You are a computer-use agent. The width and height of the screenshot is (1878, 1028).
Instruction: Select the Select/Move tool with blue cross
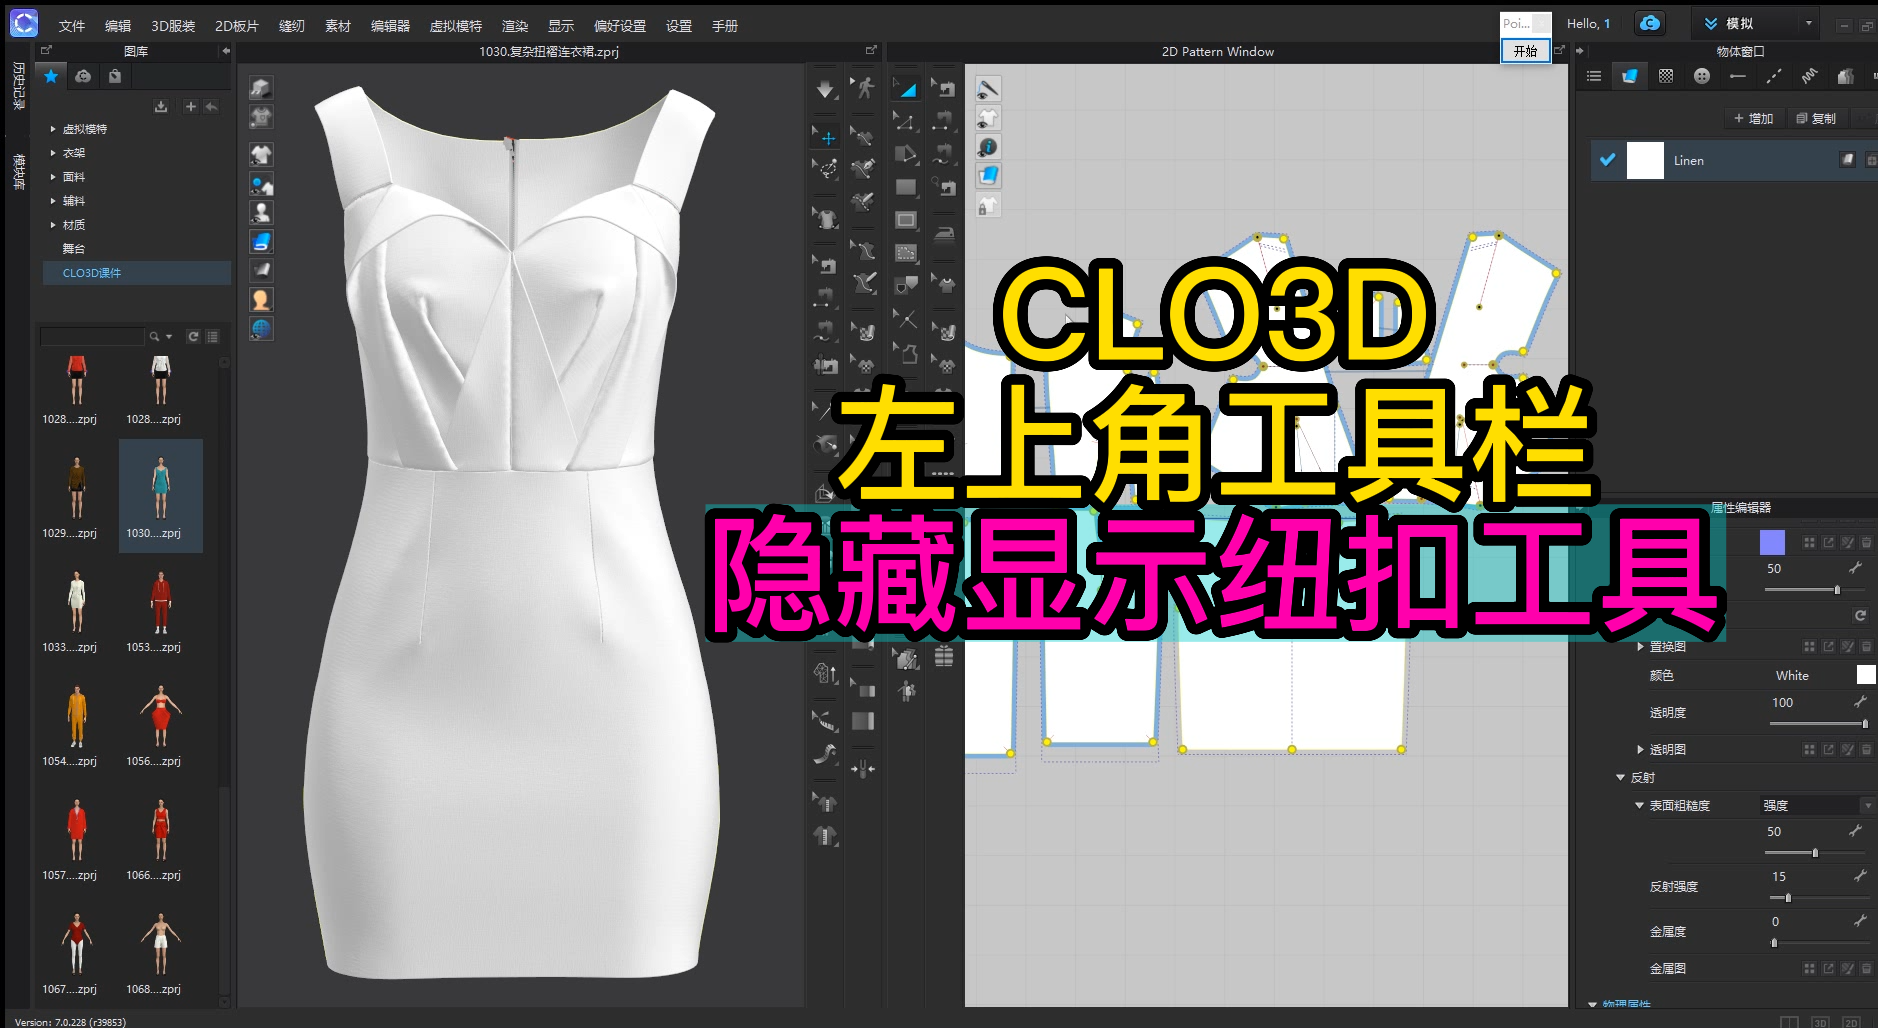pyautogui.click(x=826, y=137)
